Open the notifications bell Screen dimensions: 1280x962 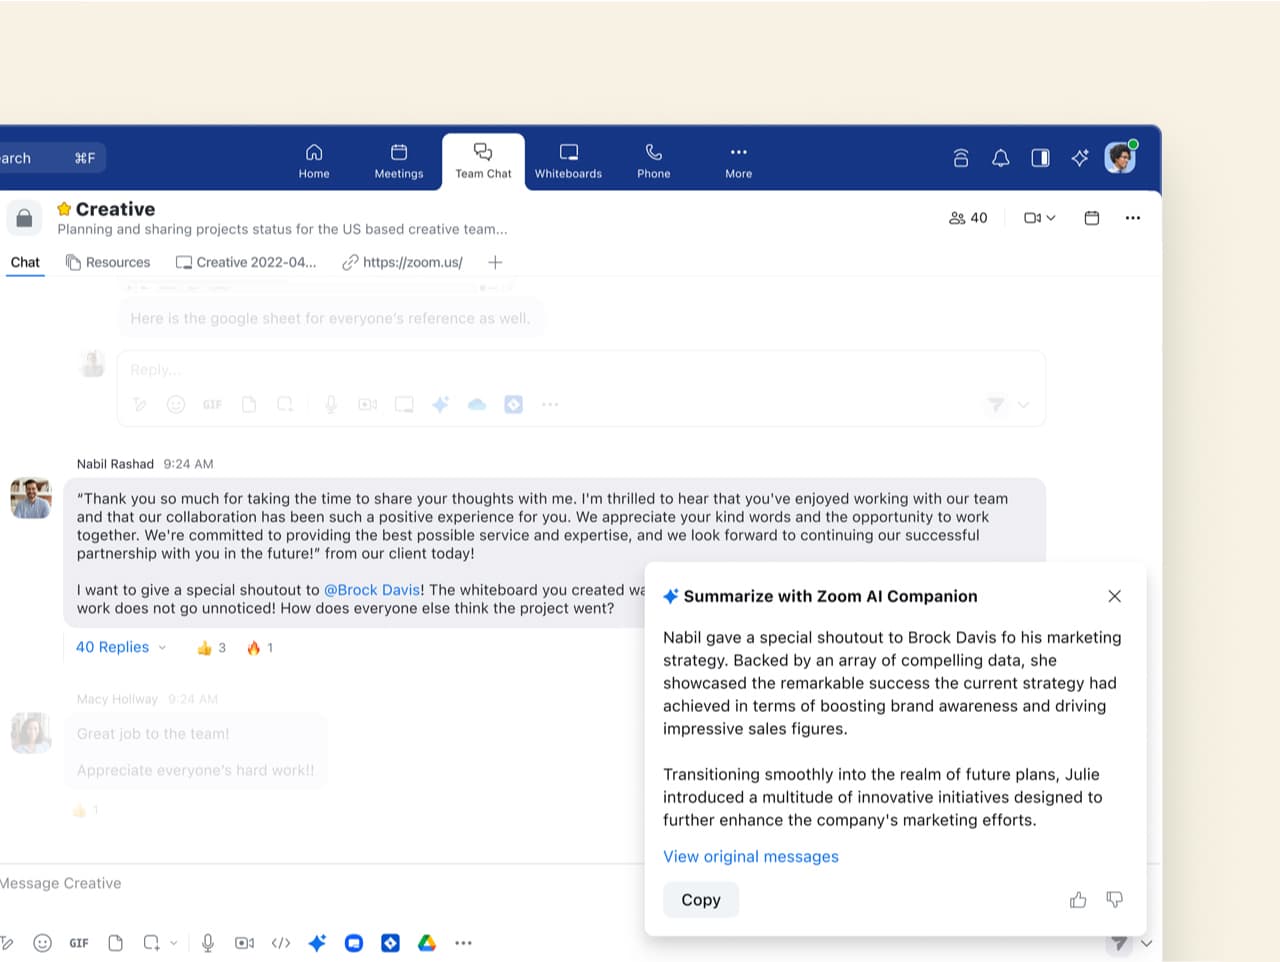(1000, 158)
